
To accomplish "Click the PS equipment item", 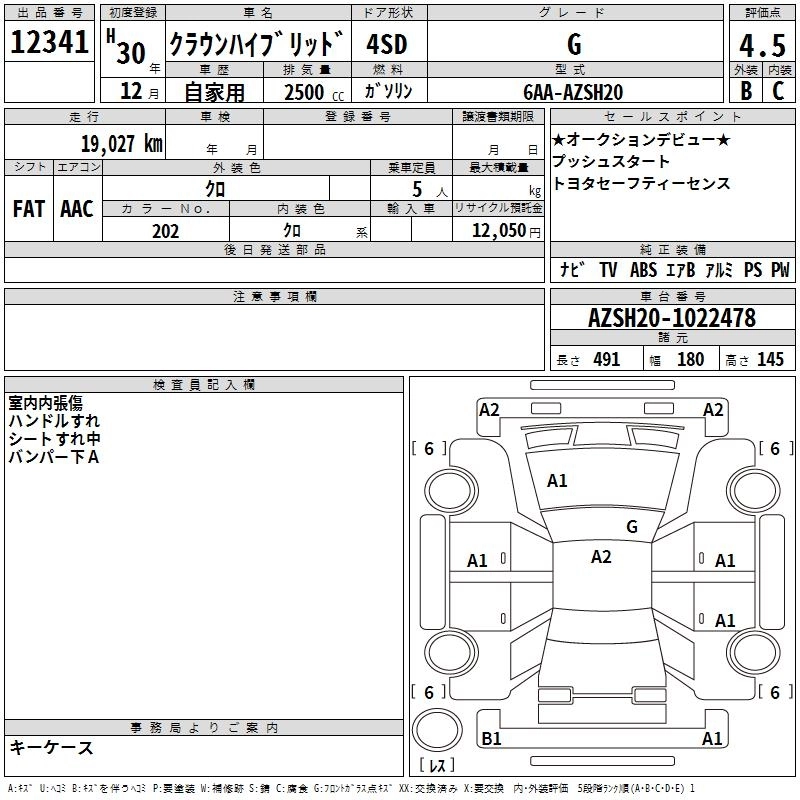I will (x=753, y=270).
